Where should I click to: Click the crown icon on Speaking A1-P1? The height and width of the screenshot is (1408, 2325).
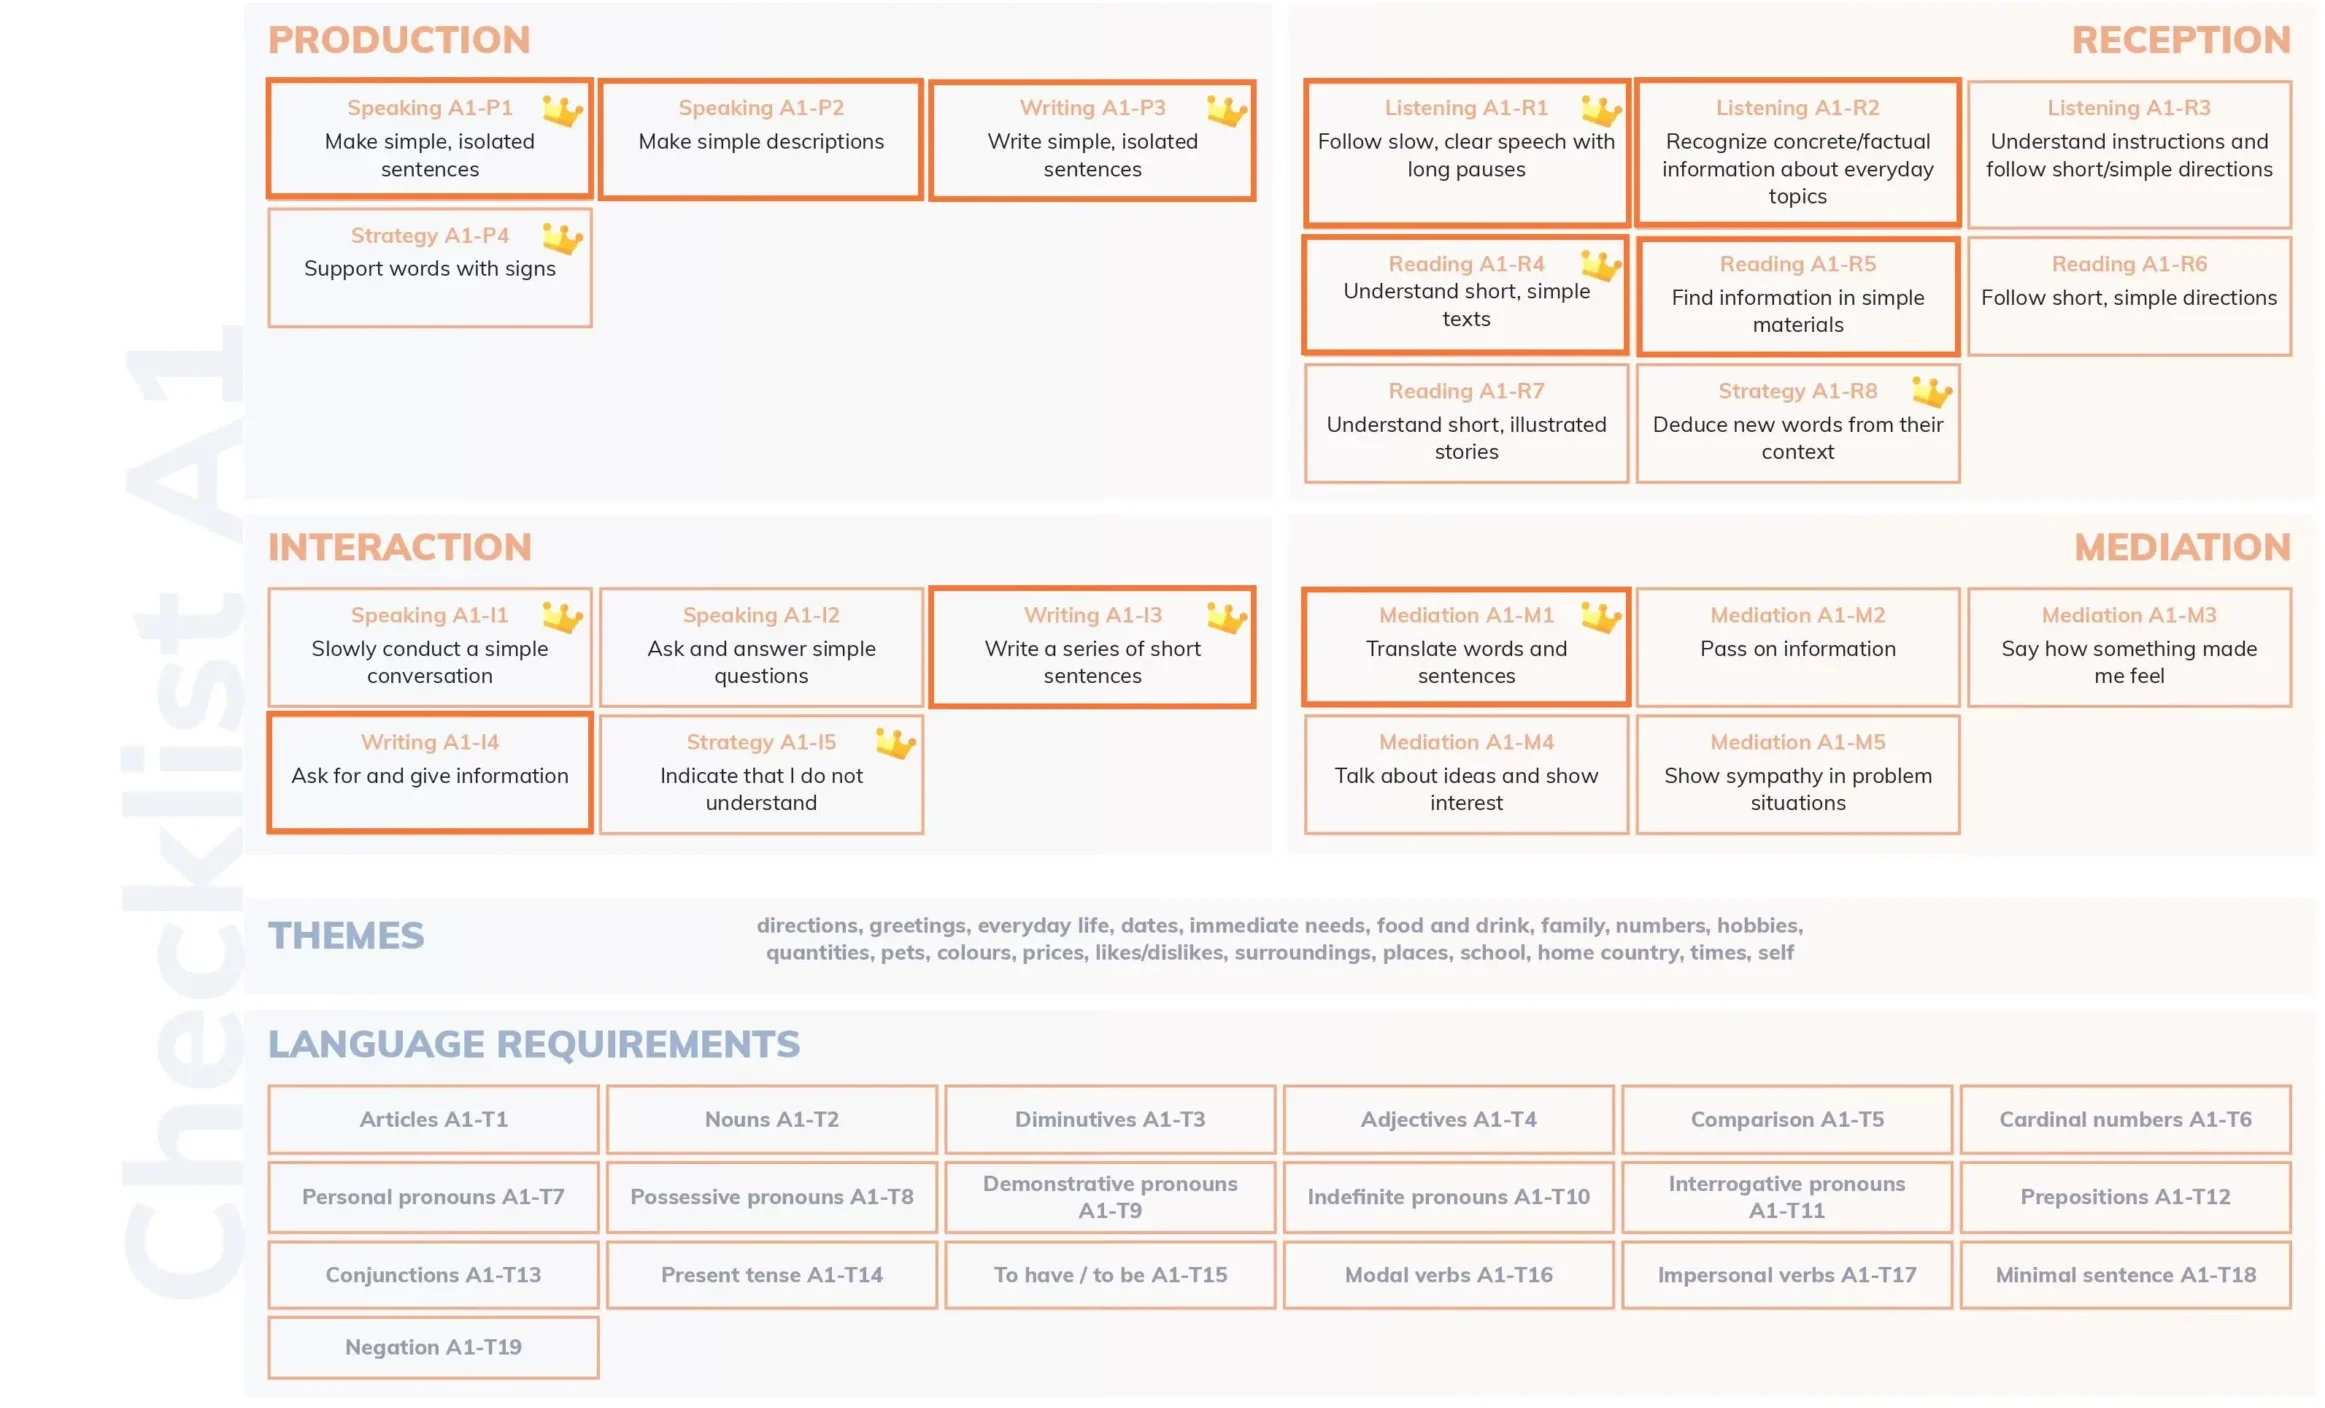562,110
